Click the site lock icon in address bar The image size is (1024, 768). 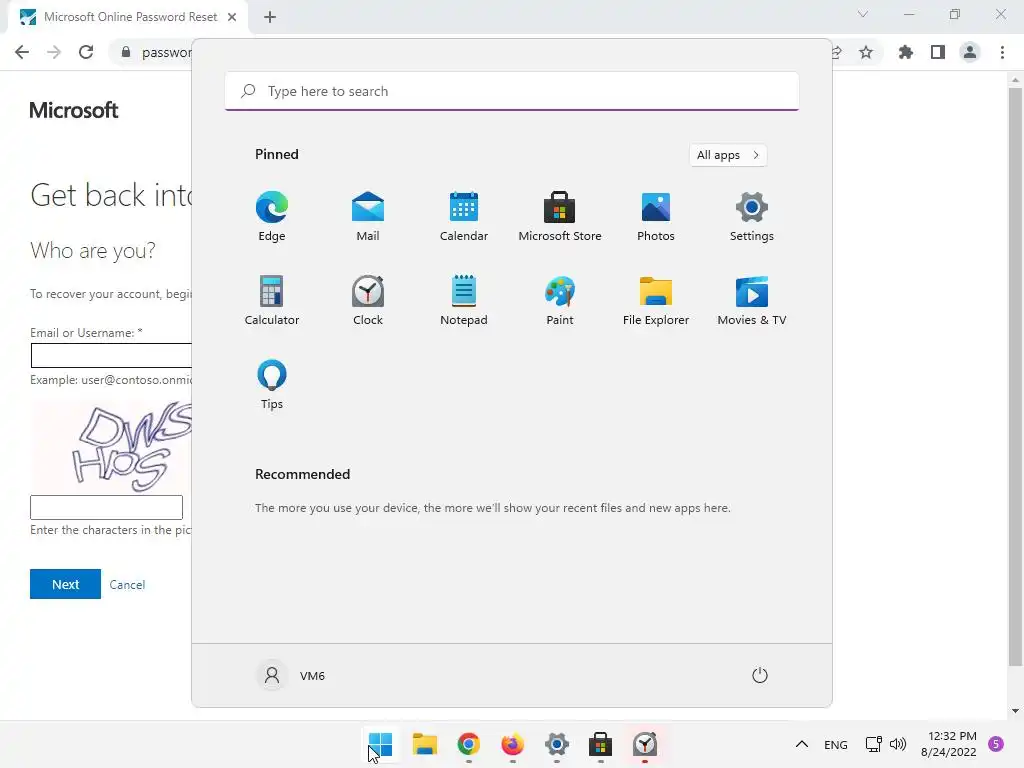click(x=126, y=52)
